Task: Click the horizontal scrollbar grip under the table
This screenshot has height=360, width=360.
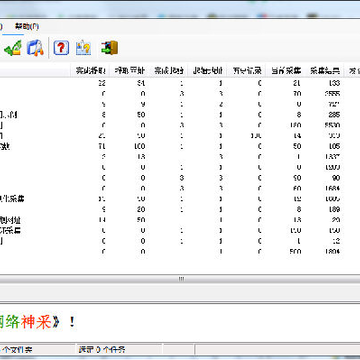Action: coord(181,279)
